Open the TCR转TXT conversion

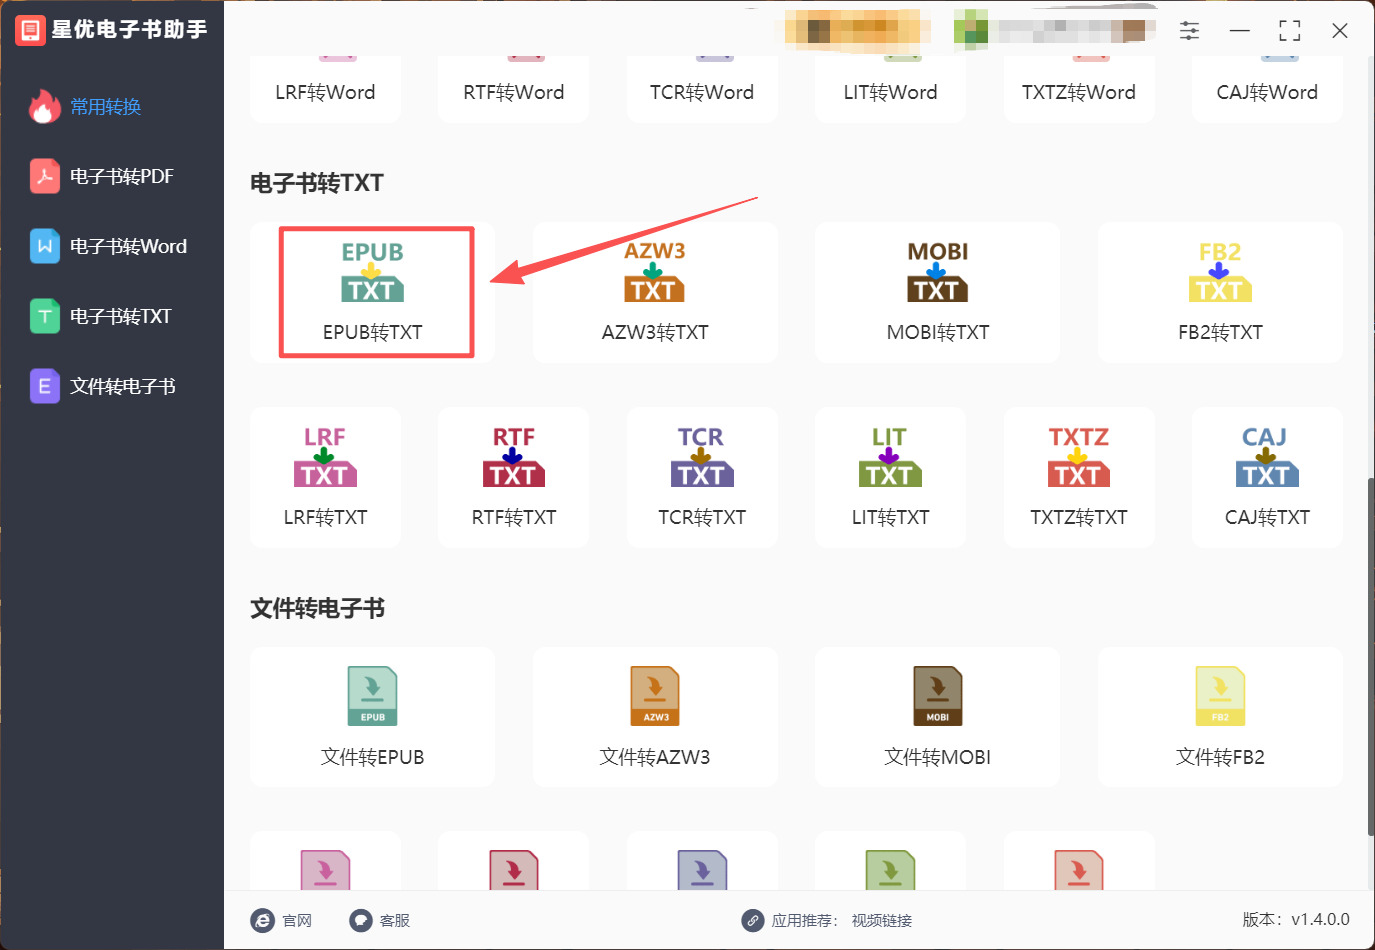point(702,477)
